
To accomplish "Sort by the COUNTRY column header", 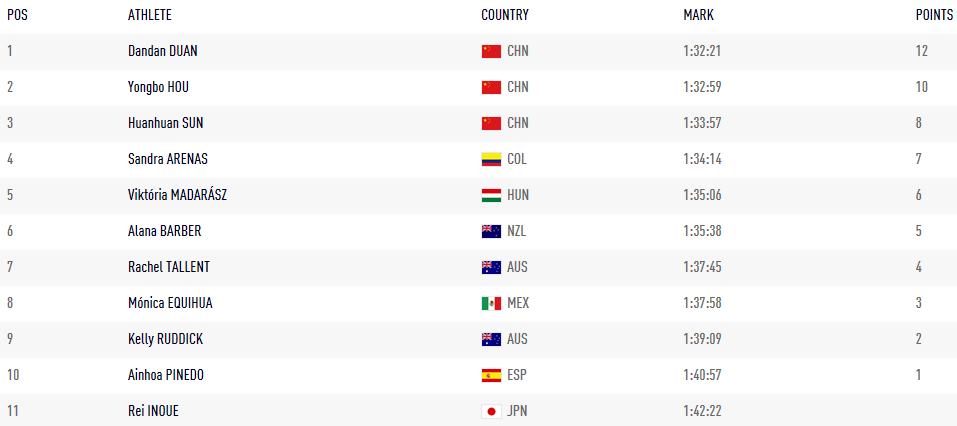I will click(x=505, y=16).
